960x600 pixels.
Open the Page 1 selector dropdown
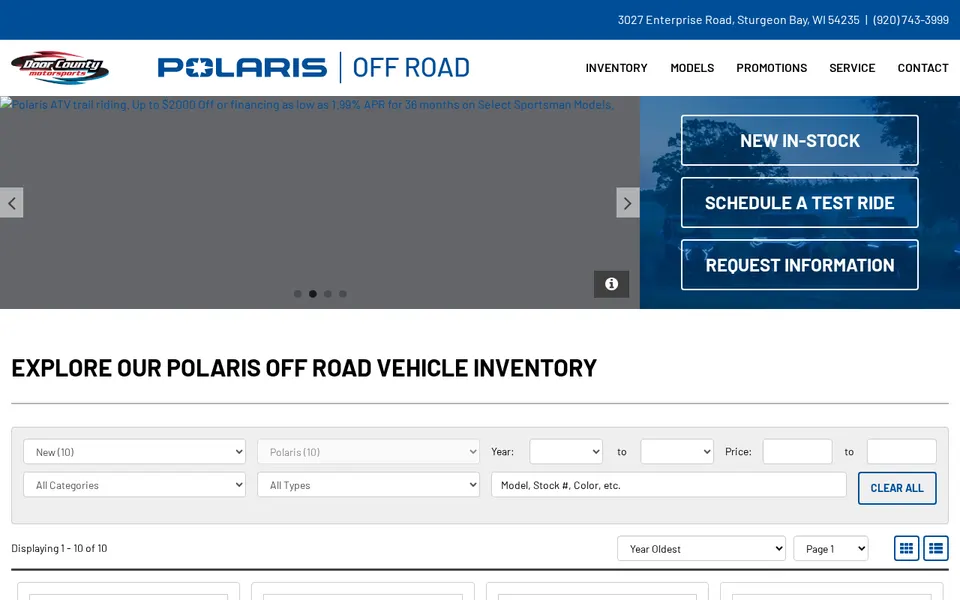point(831,549)
